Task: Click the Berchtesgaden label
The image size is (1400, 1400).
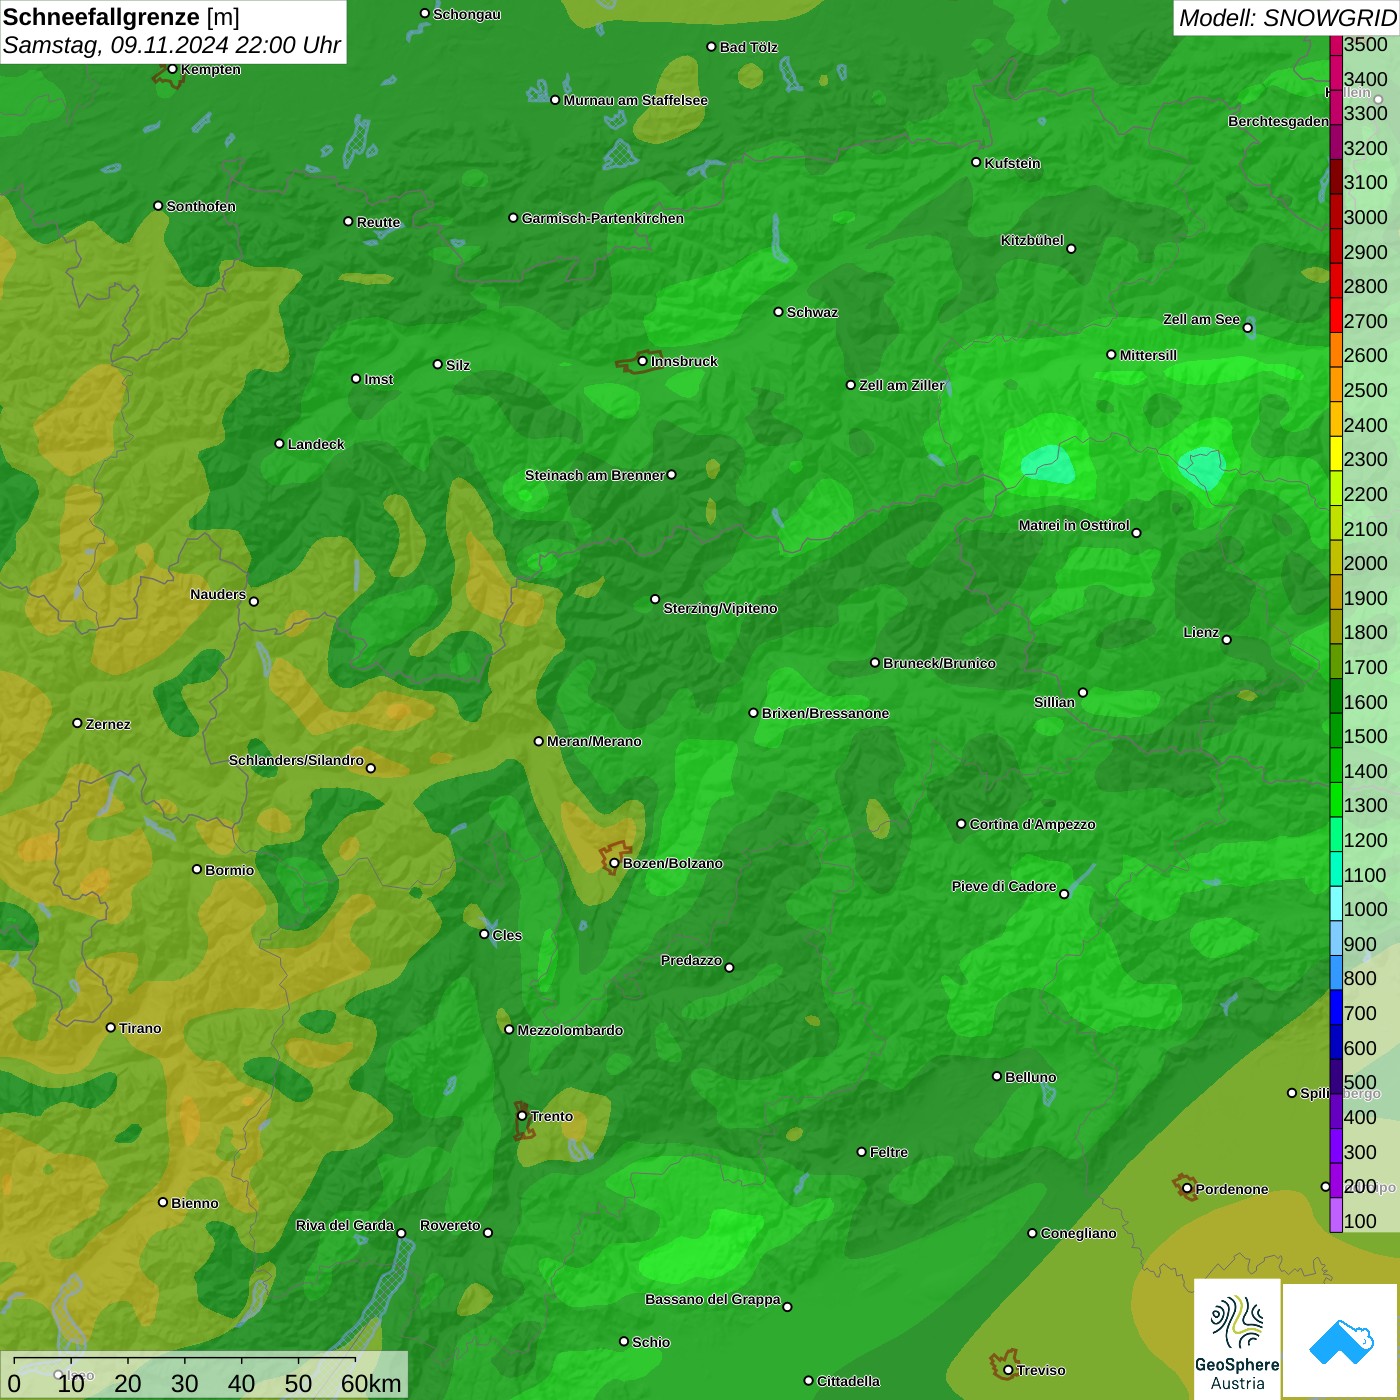Action: click(1278, 121)
